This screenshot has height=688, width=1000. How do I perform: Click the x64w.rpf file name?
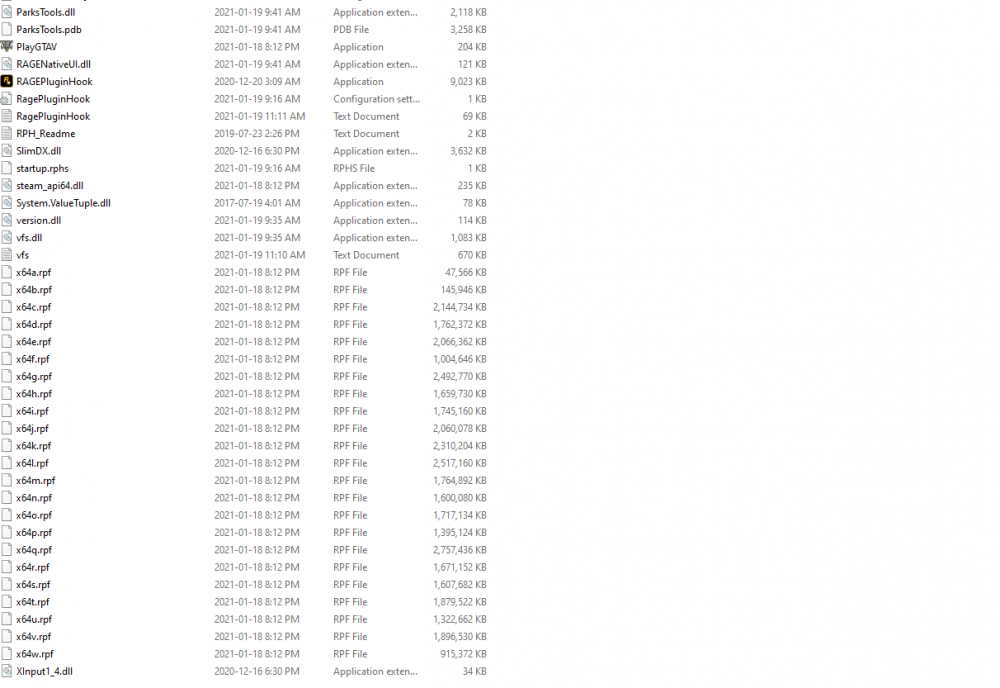click(34, 654)
